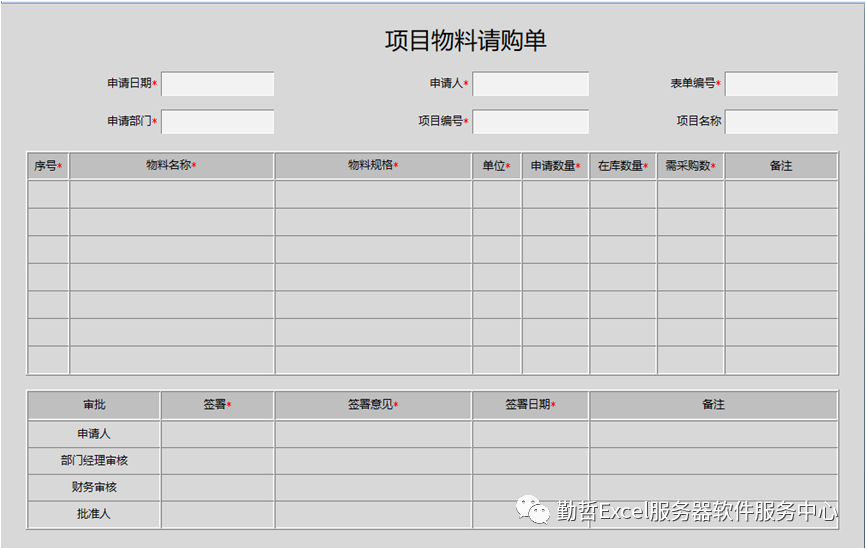Click 签署意见 cell in 部门经理审核 row
This screenshot has width=866, height=549.
(373, 461)
